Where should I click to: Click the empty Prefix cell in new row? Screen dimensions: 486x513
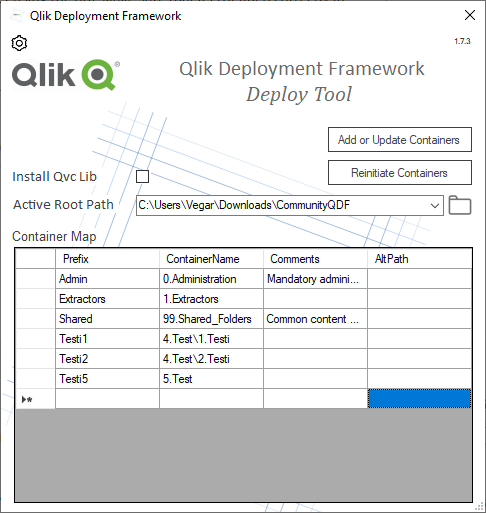(107, 399)
